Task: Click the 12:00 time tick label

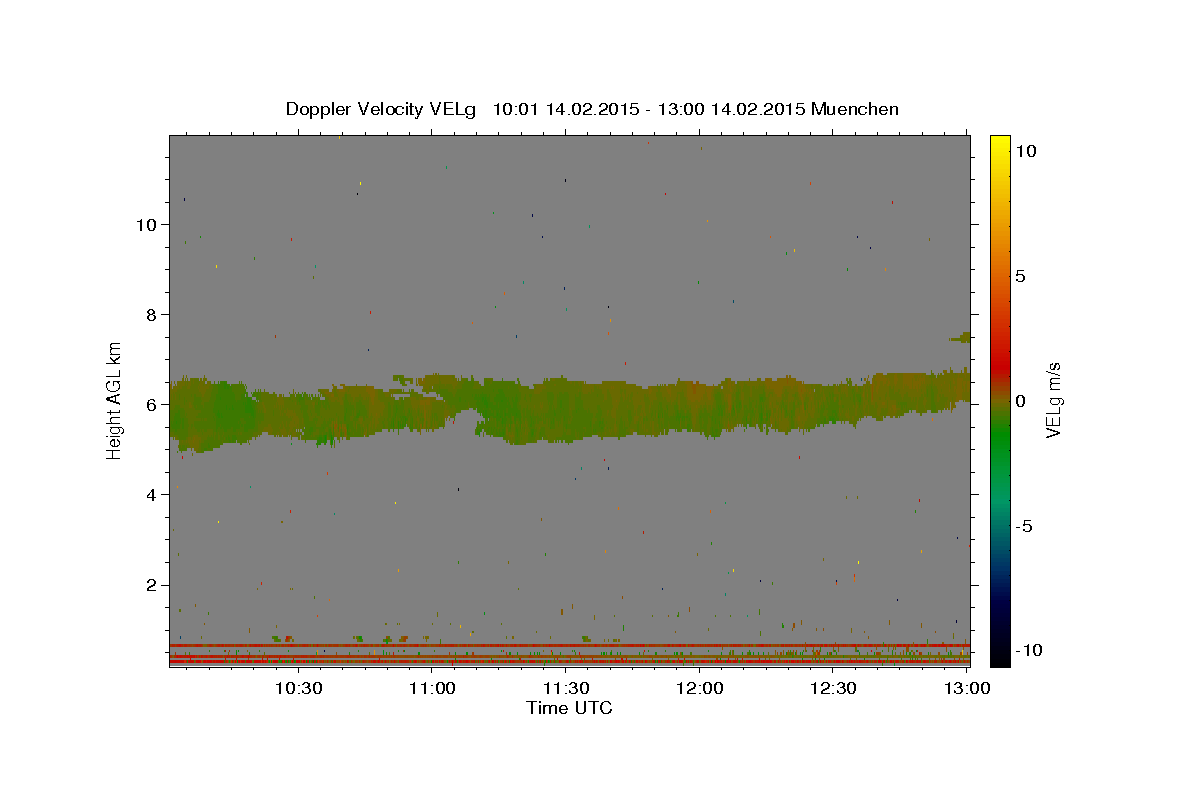Action: (700, 688)
